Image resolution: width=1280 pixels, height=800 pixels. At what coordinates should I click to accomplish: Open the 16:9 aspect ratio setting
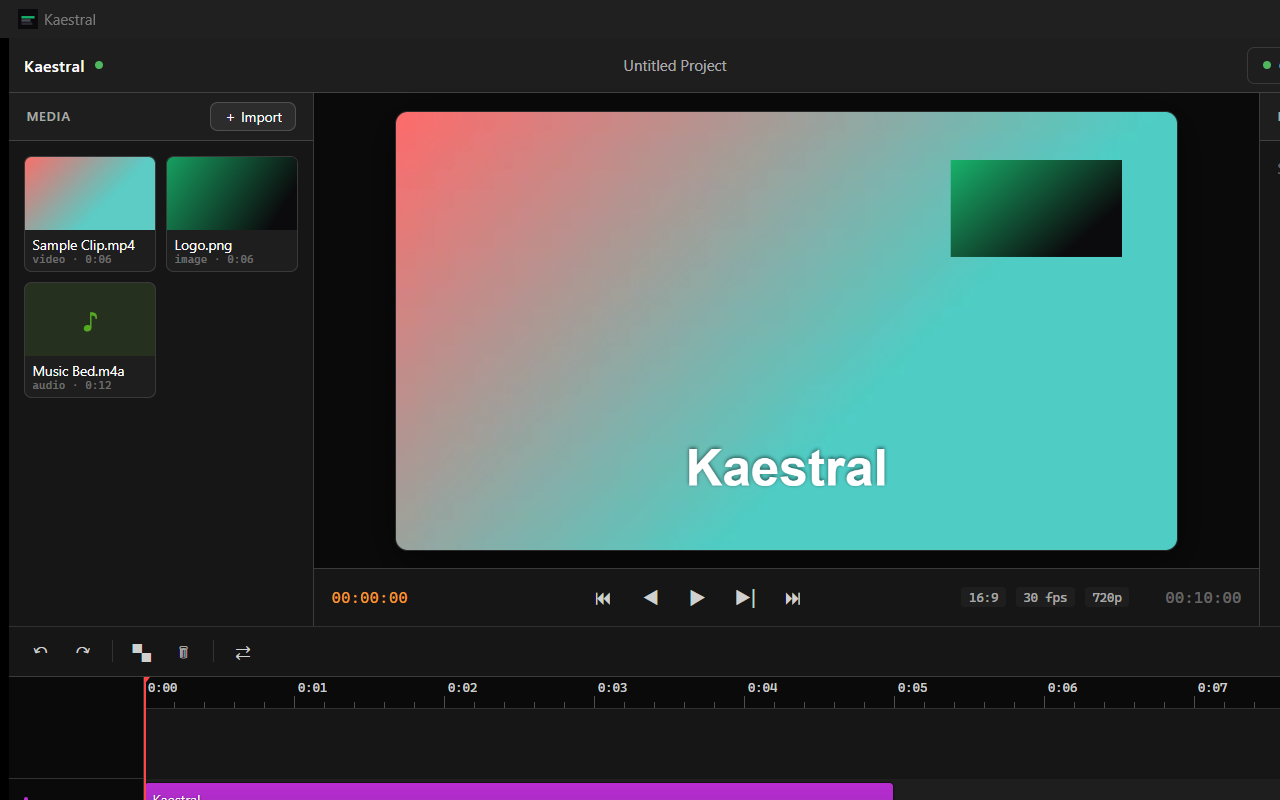point(983,598)
